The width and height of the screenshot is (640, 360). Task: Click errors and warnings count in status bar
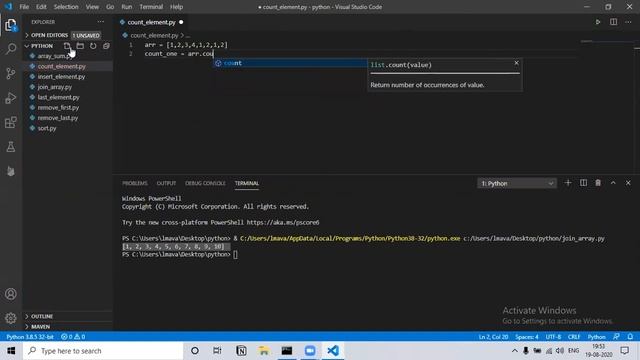point(73,336)
